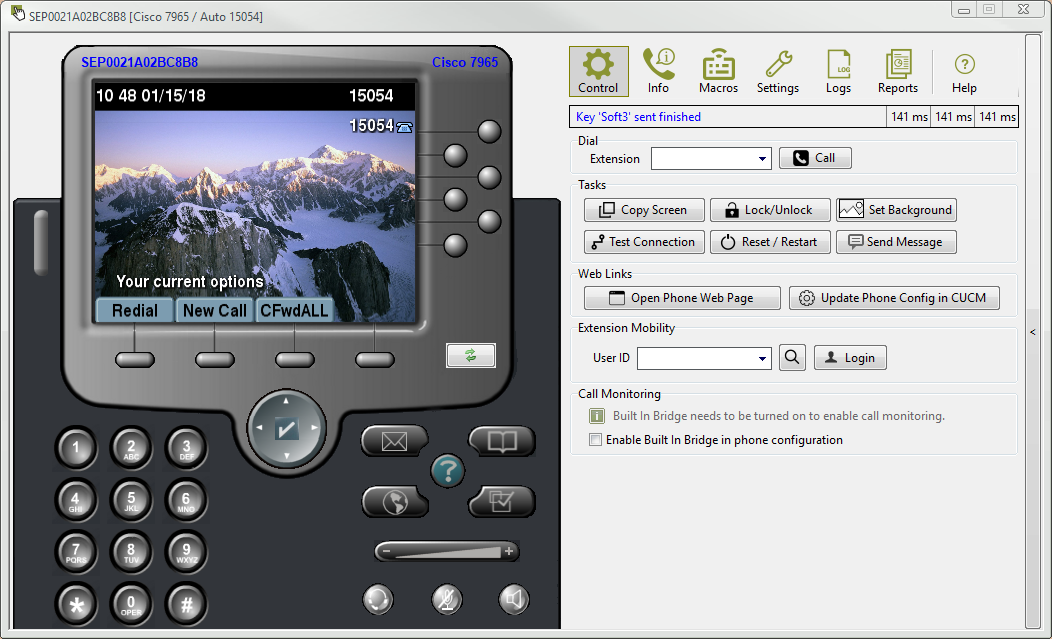The image size is (1052, 639).
Task: Open the Logs tab
Action: [x=838, y=71]
